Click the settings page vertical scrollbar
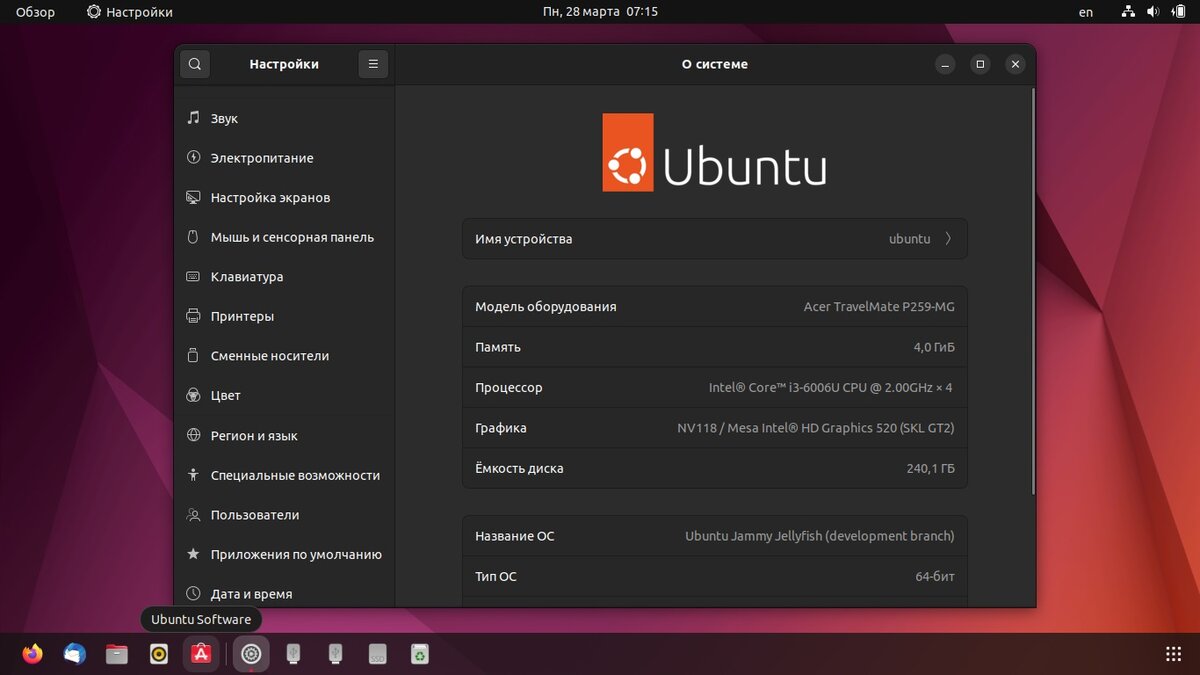 point(1033,291)
